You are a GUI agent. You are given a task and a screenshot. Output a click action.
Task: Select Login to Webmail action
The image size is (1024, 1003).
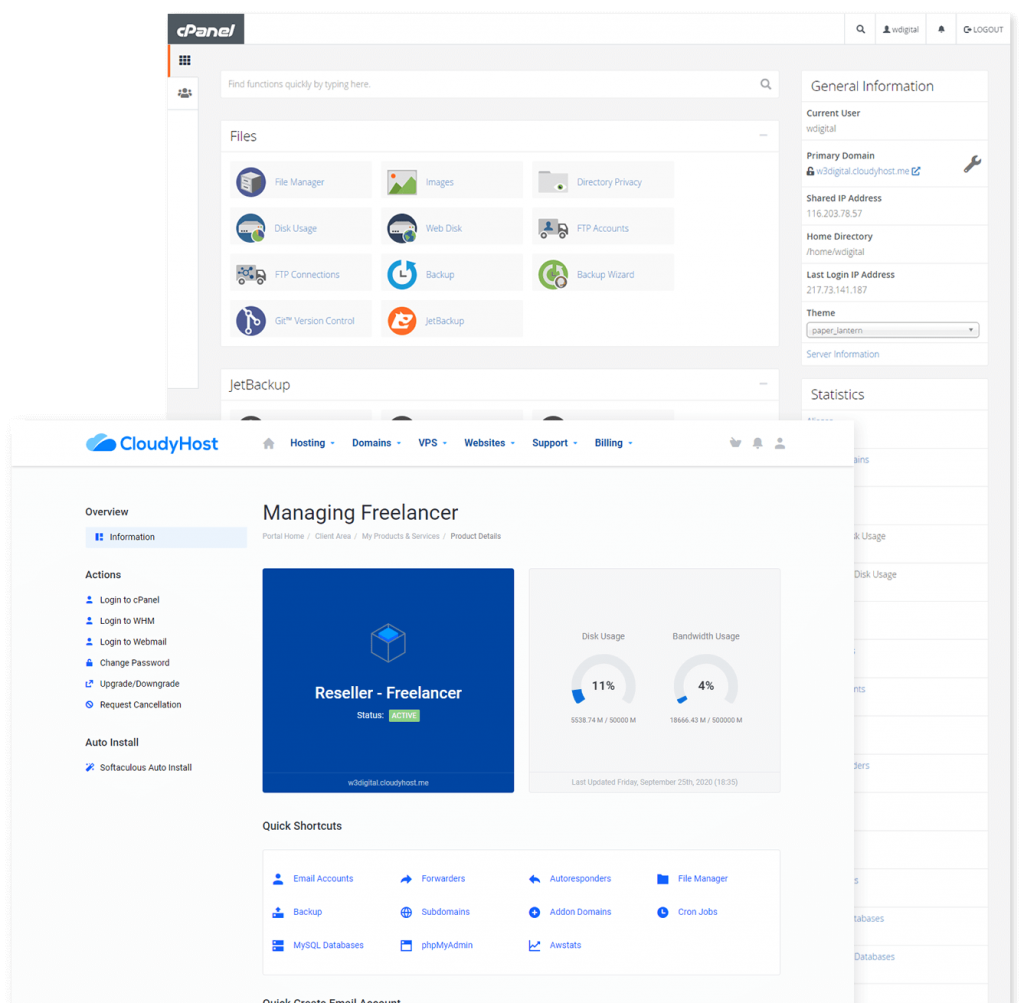126,642
